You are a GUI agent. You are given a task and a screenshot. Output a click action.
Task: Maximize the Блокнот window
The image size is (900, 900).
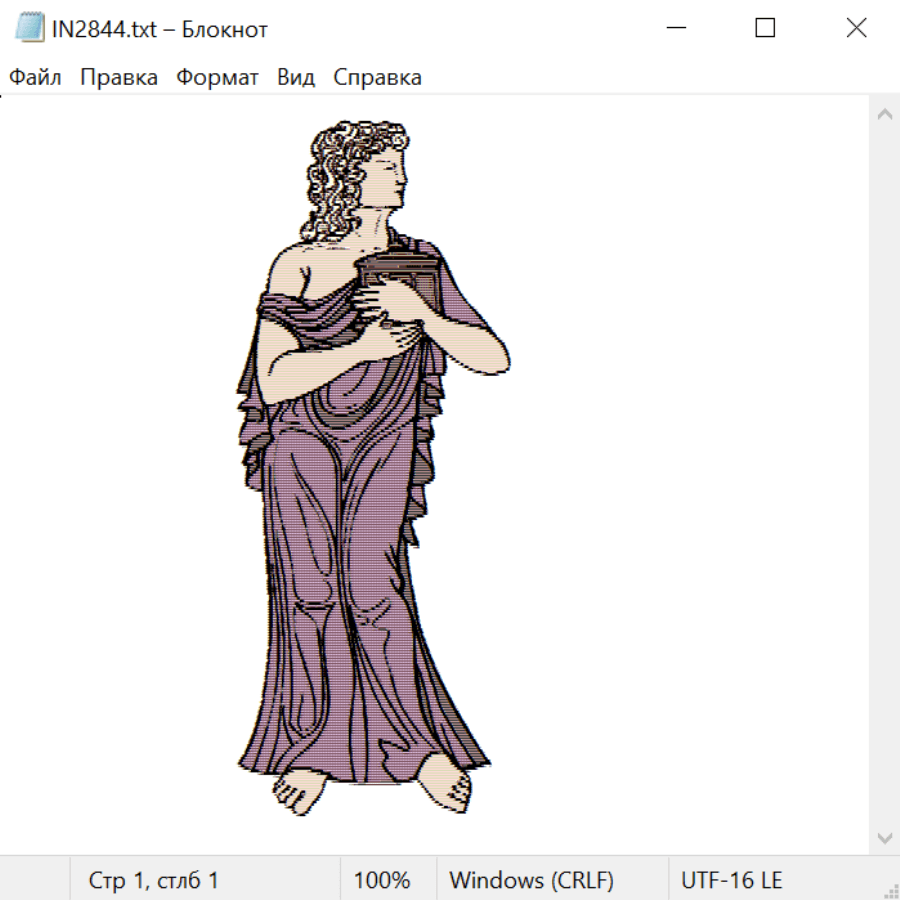click(765, 29)
